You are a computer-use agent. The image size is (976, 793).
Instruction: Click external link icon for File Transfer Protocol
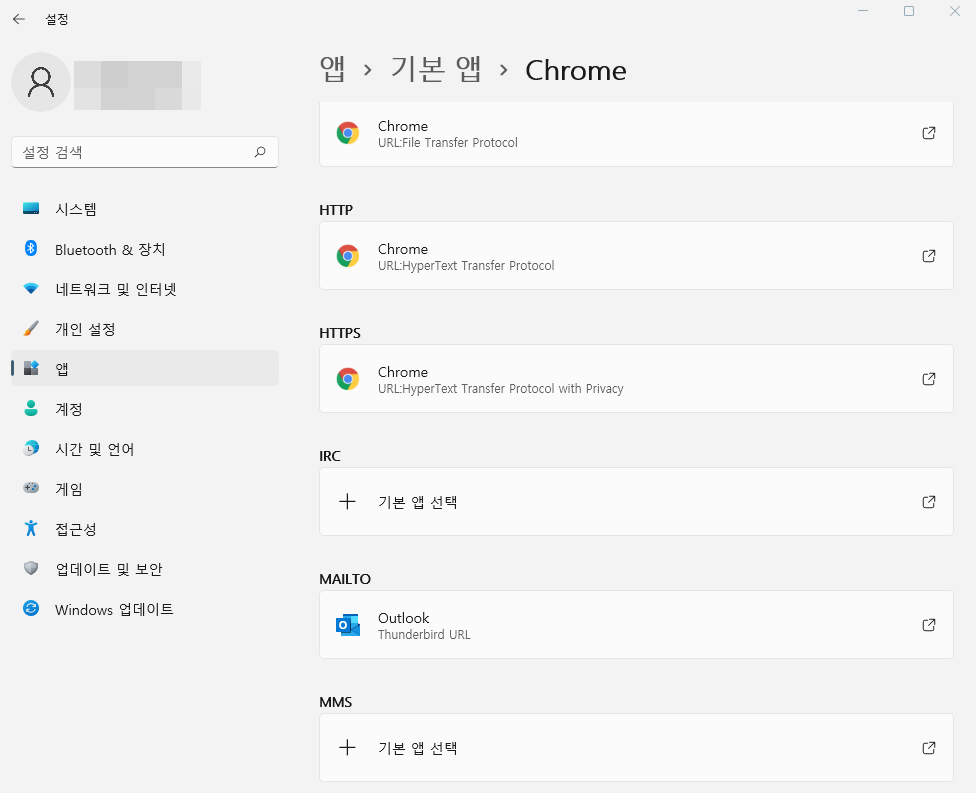[929, 133]
